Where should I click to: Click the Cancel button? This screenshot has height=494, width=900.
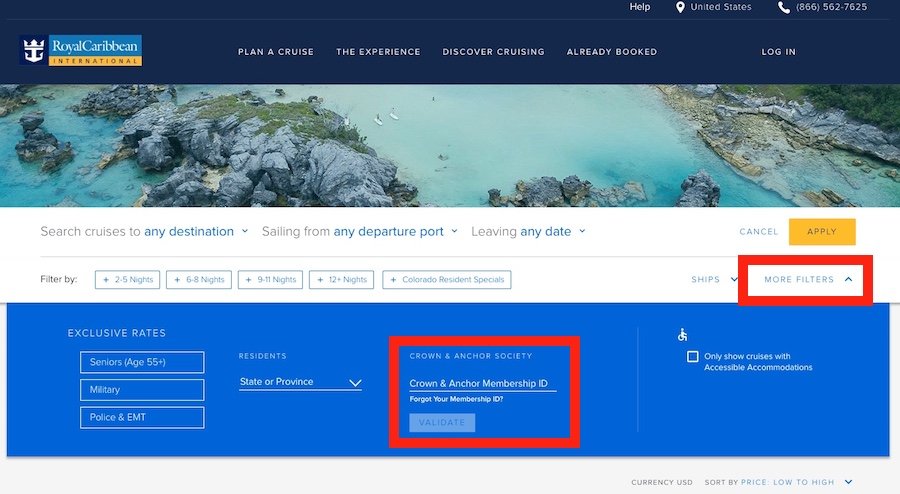tap(759, 232)
